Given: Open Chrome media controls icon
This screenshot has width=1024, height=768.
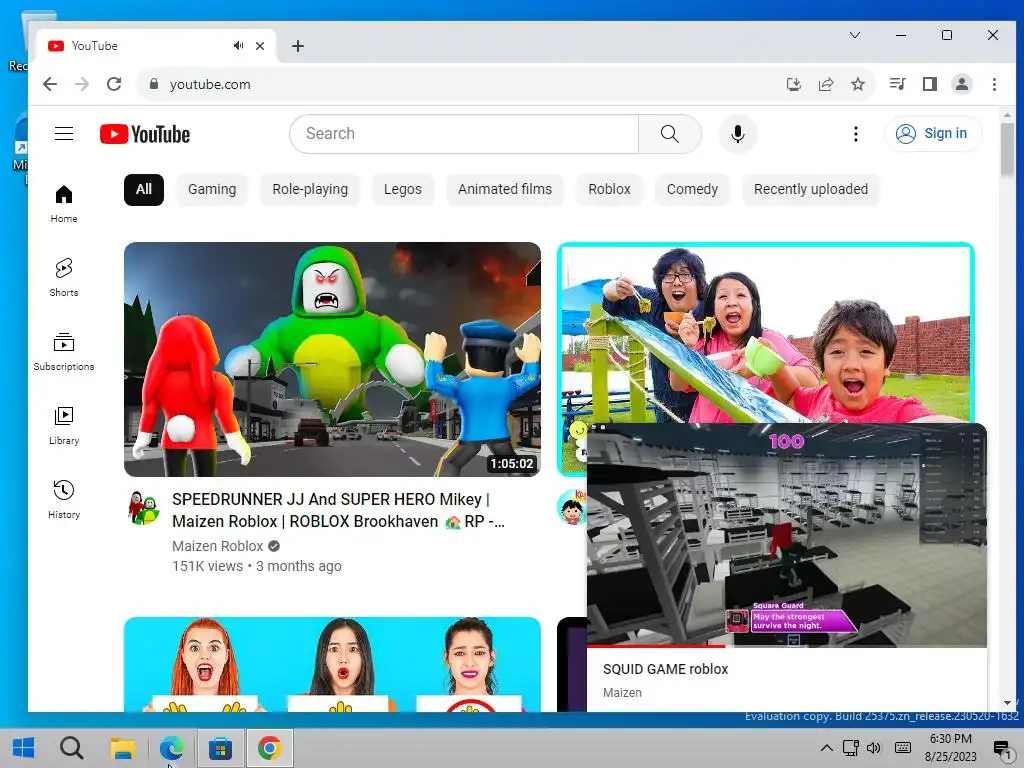Looking at the screenshot, I should (897, 84).
